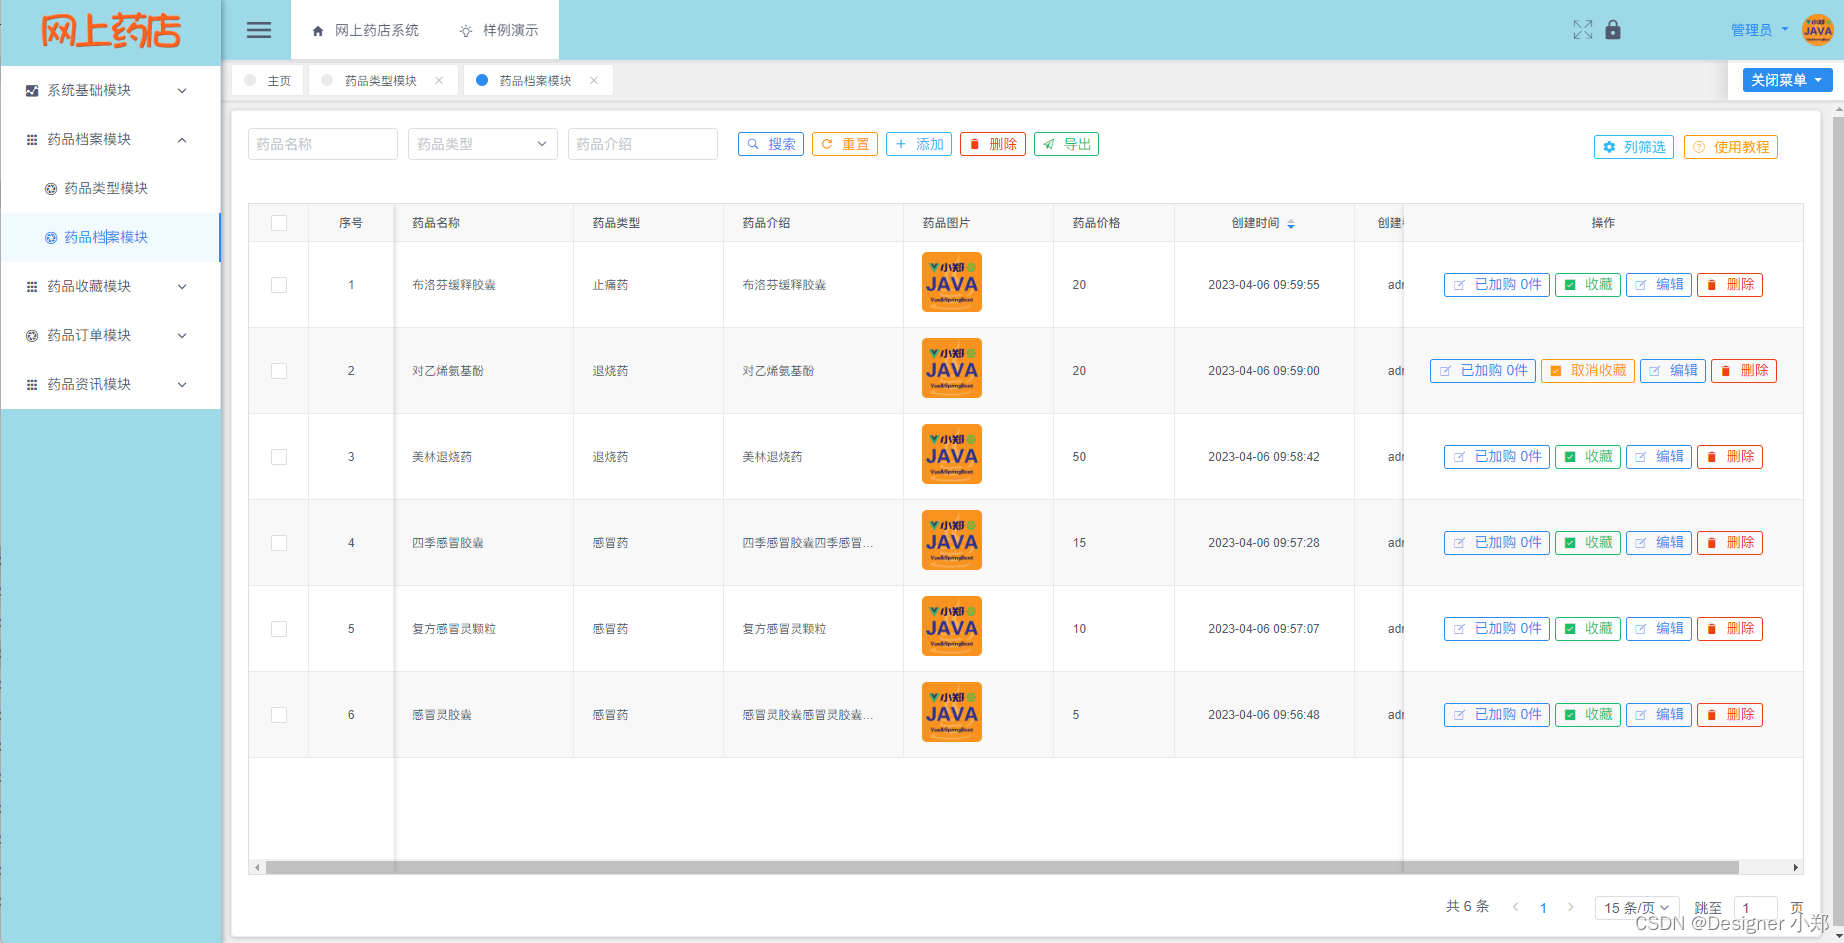Image resolution: width=1844 pixels, height=943 pixels.
Task: Check the row 4 四季感冒胶囊 checkbox
Action: click(279, 543)
